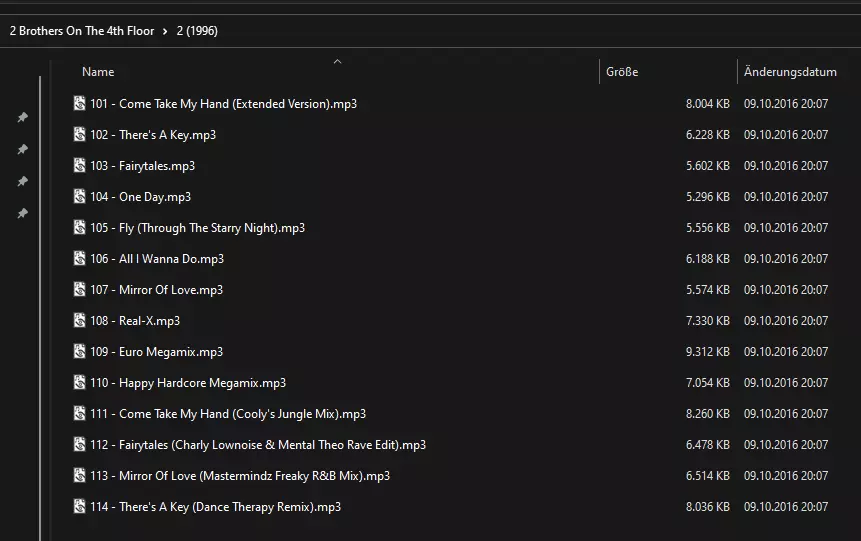861x541 pixels.
Task: Click the 8.036 KB size value
Action: pyautogui.click(x=708, y=507)
